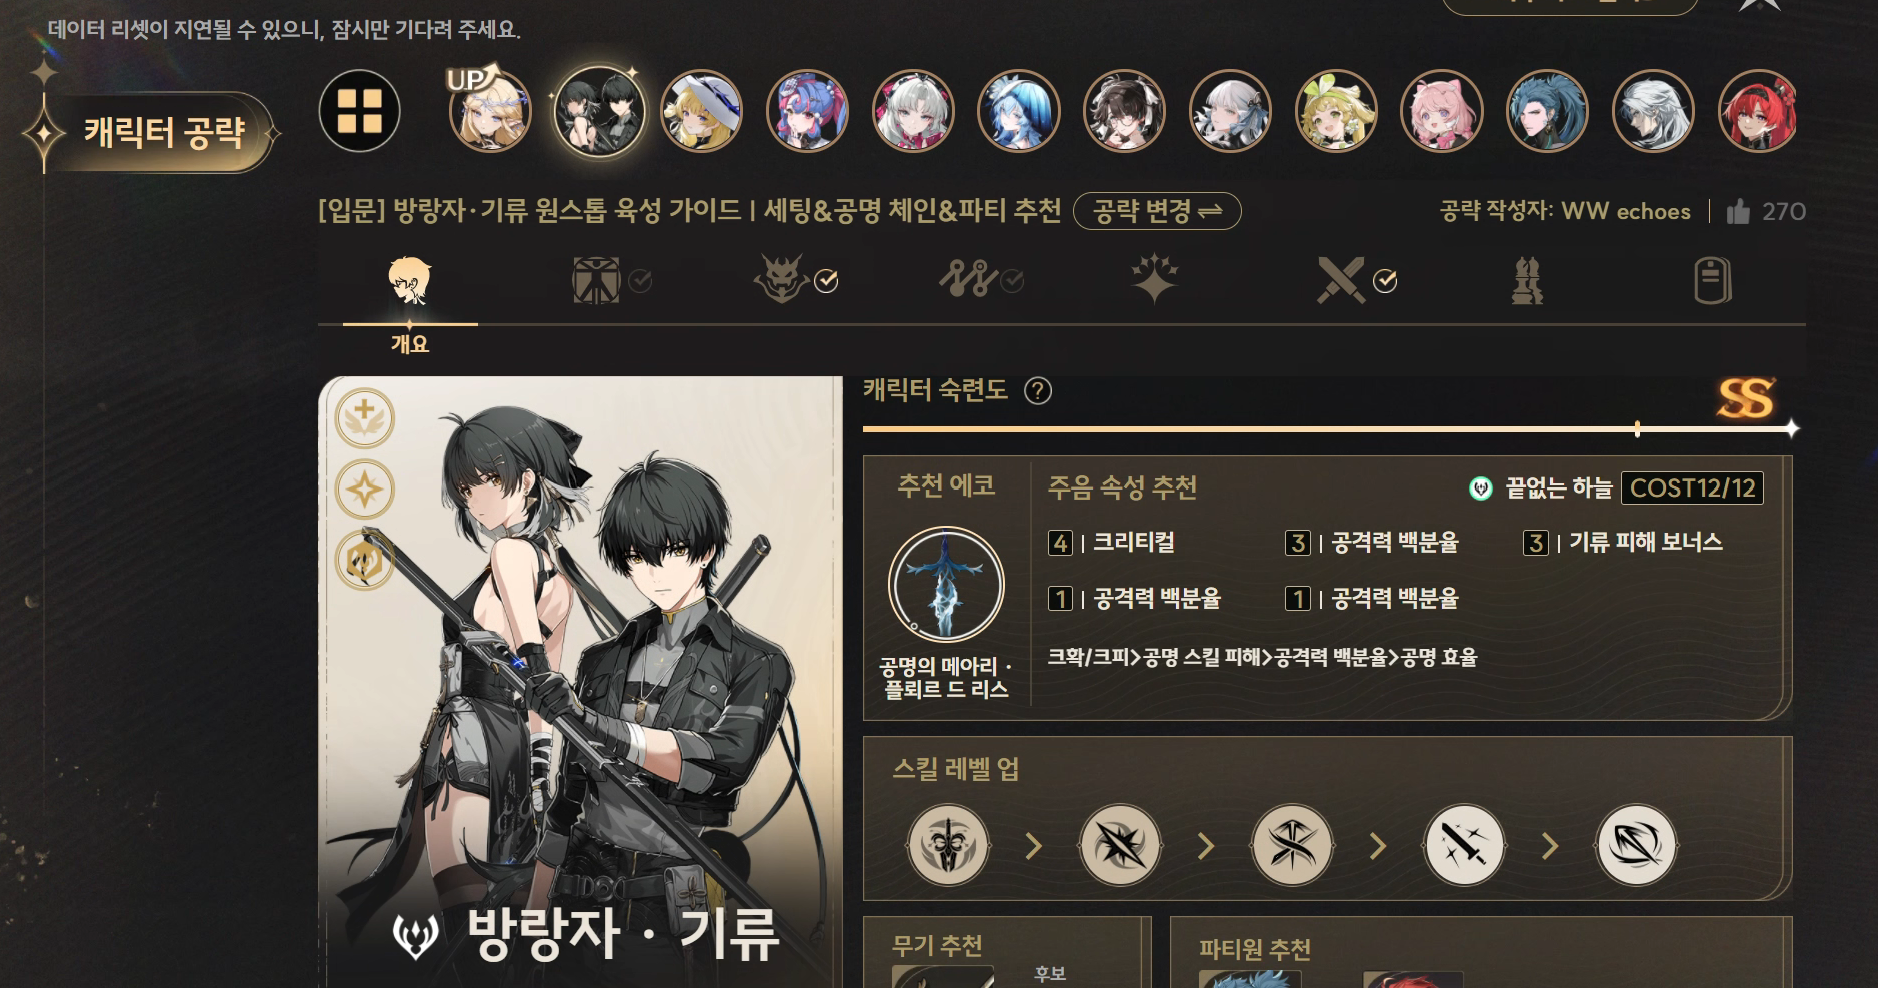
Task: Click the question mark next to 캐릭터 숙련도
Action: click(x=1038, y=391)
